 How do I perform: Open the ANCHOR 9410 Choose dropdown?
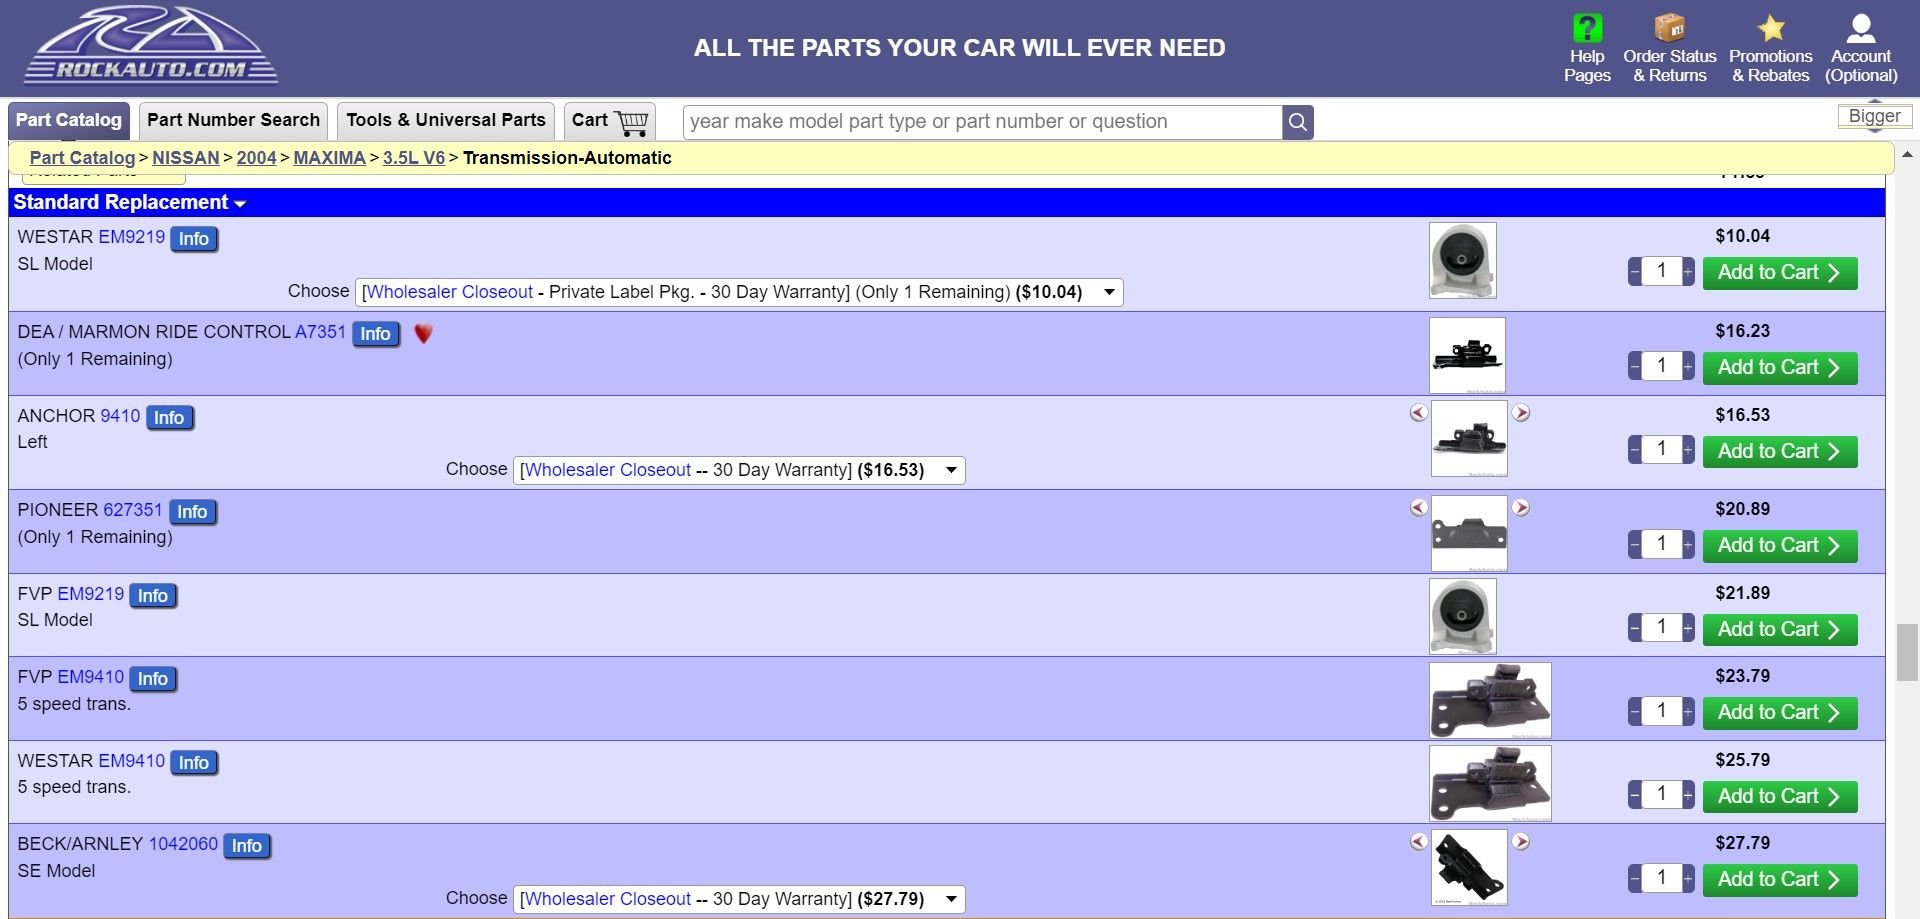739,470
